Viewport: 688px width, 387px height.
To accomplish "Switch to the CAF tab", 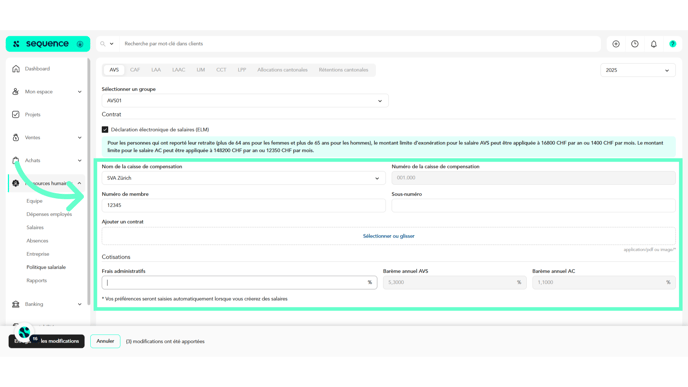I will pos(135,70).
